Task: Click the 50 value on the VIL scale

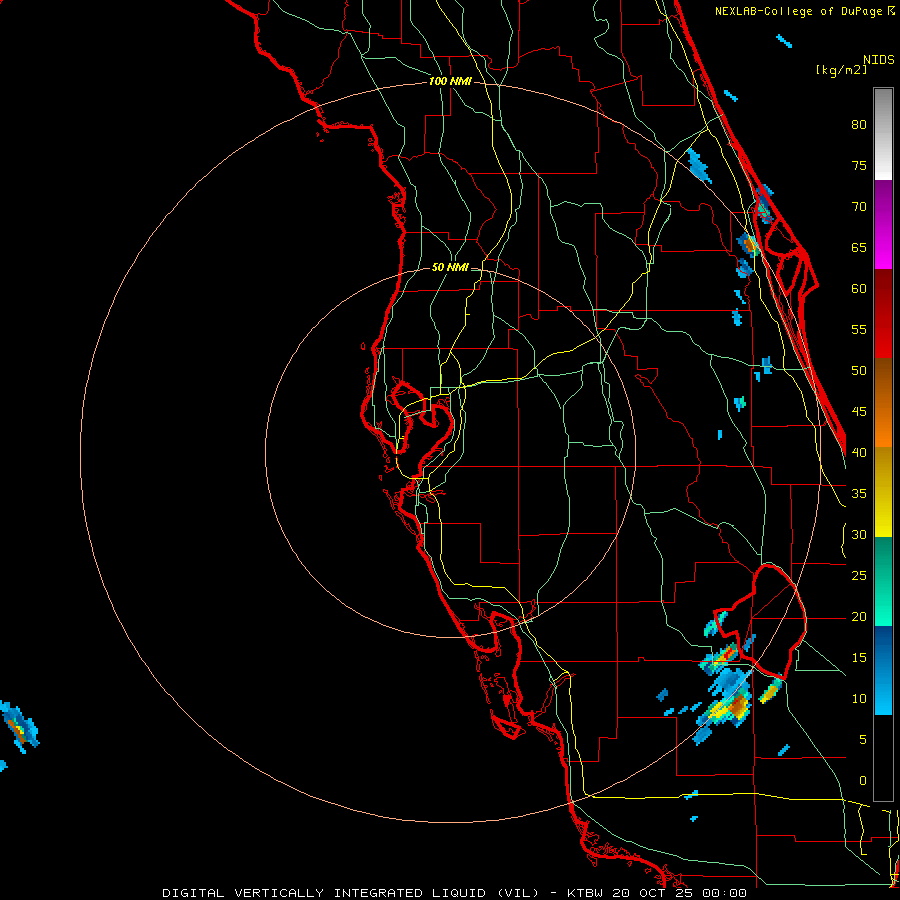Action: tap(859, 371)
